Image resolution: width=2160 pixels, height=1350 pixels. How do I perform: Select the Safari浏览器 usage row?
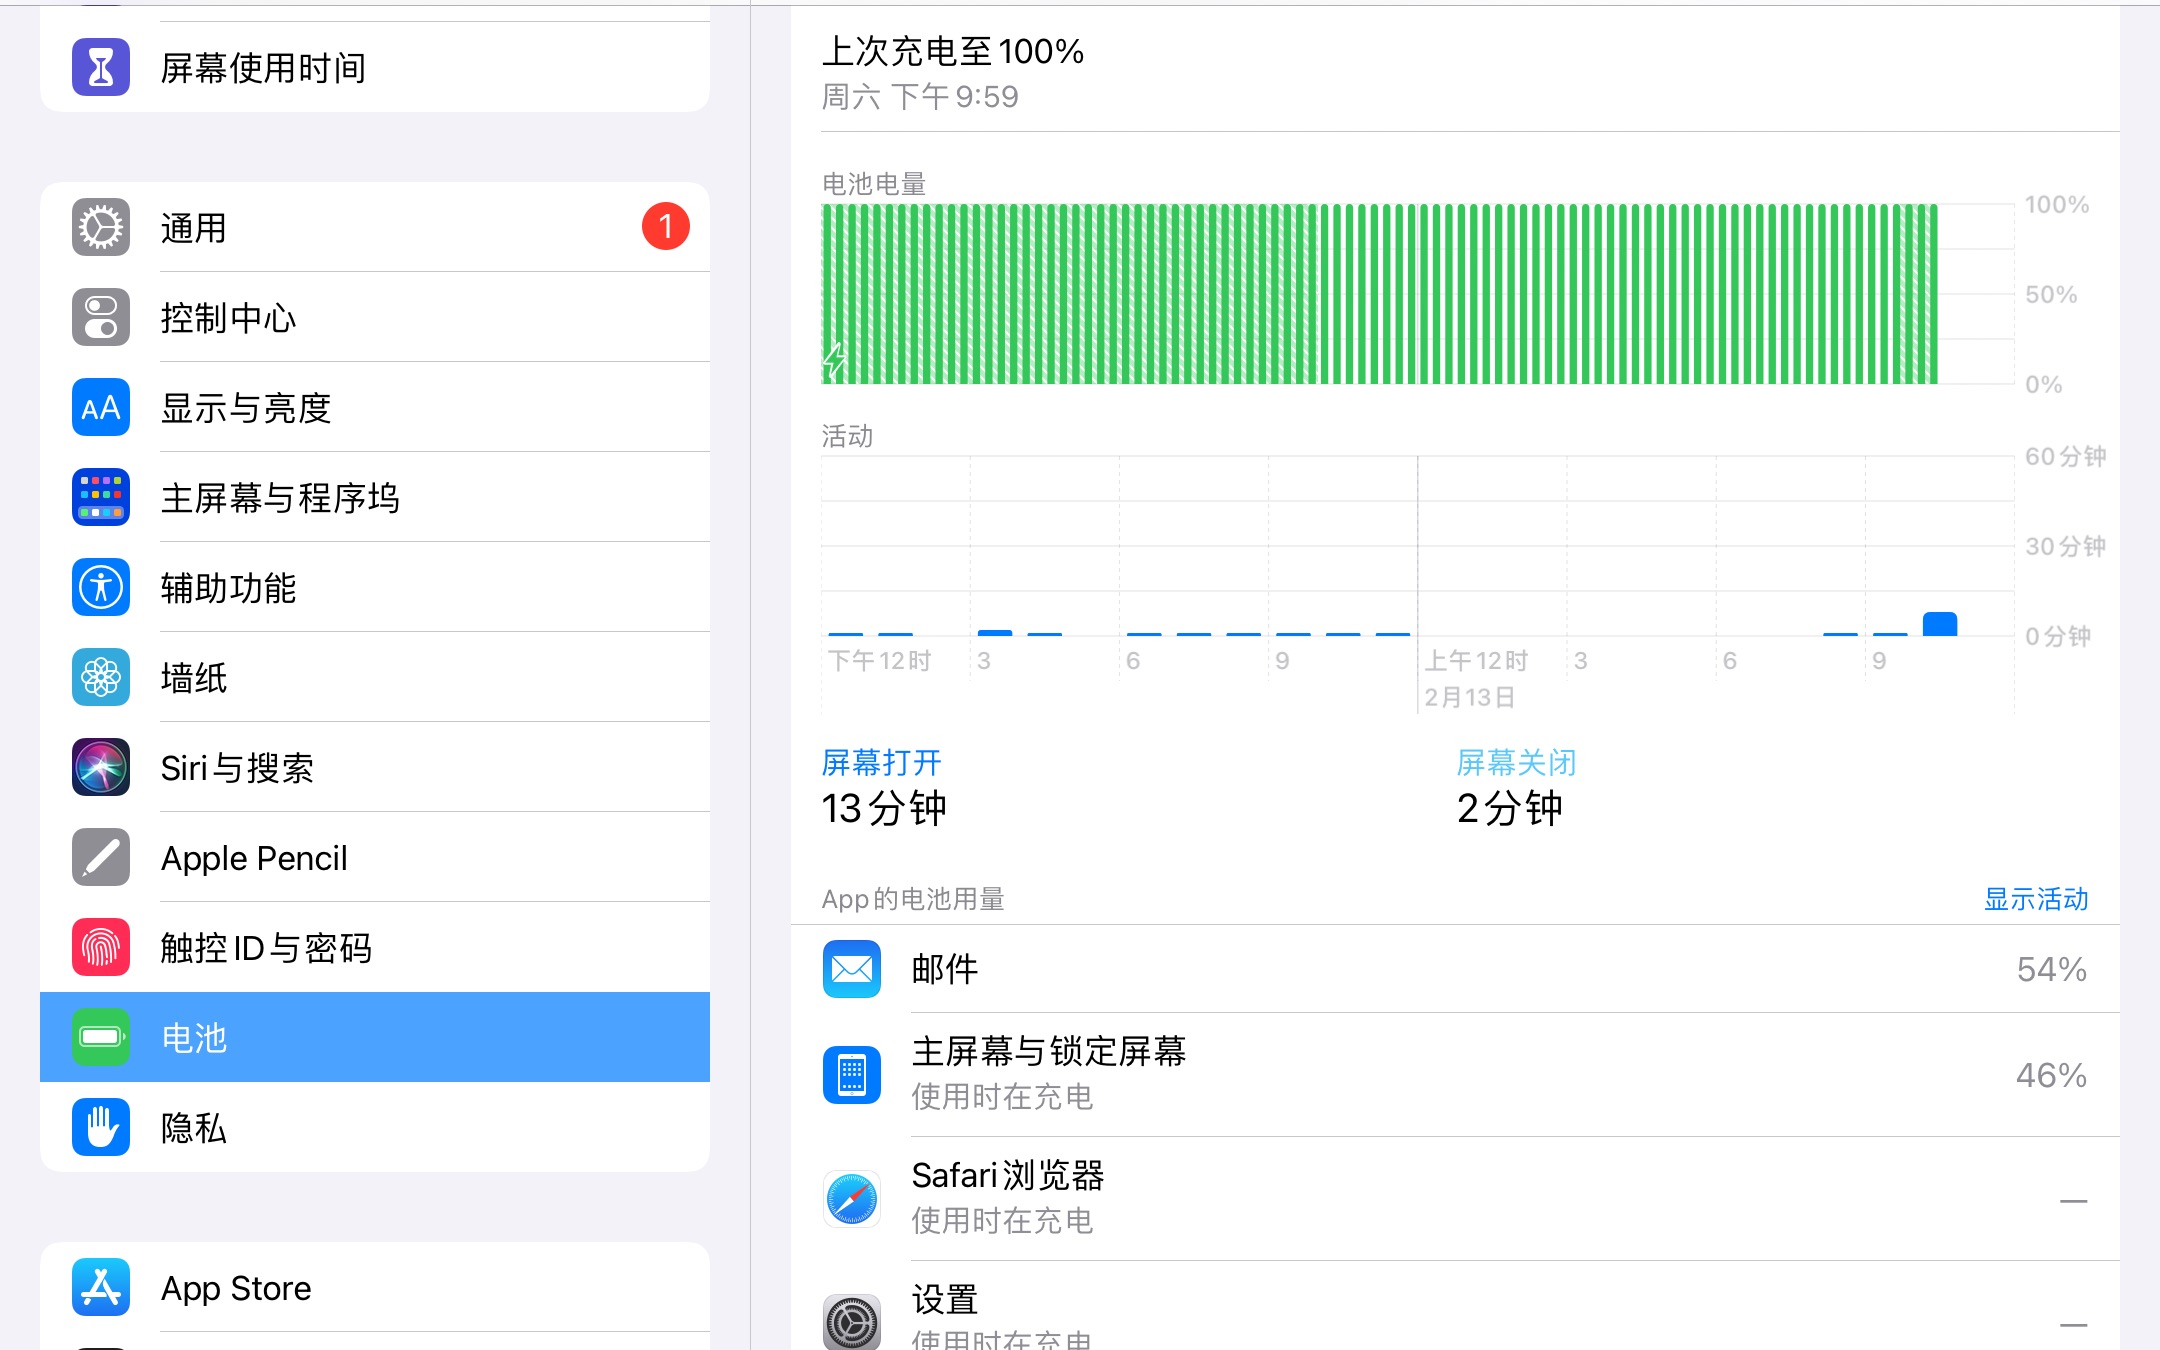pyautogui.click(x=1455, y=1199)
